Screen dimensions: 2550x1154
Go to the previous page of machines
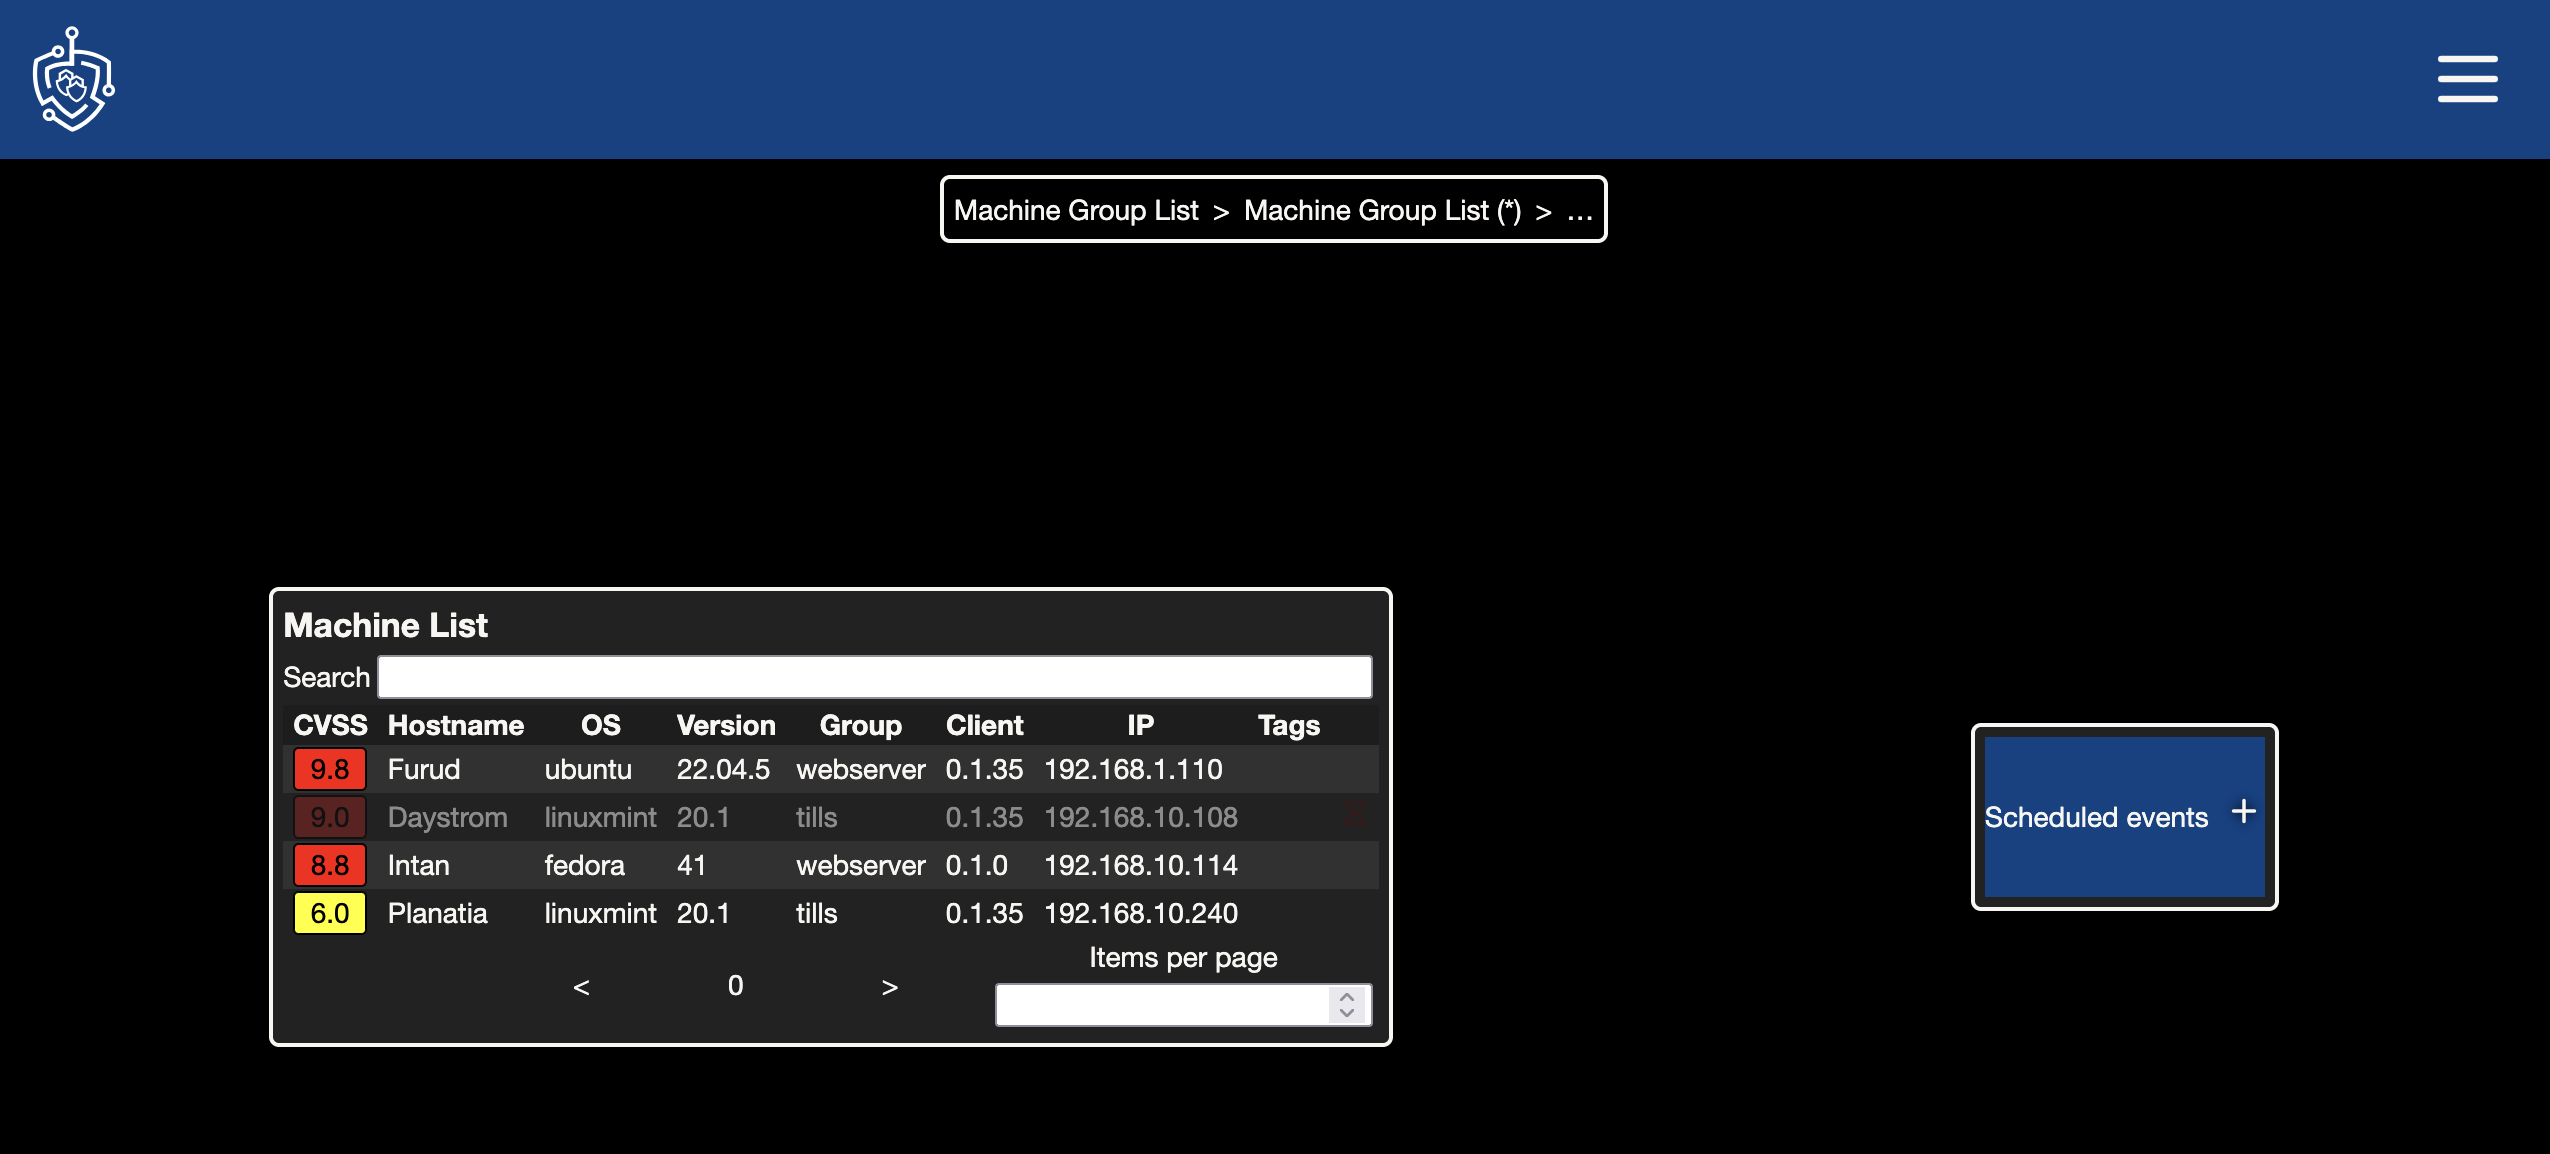point(581,987)
